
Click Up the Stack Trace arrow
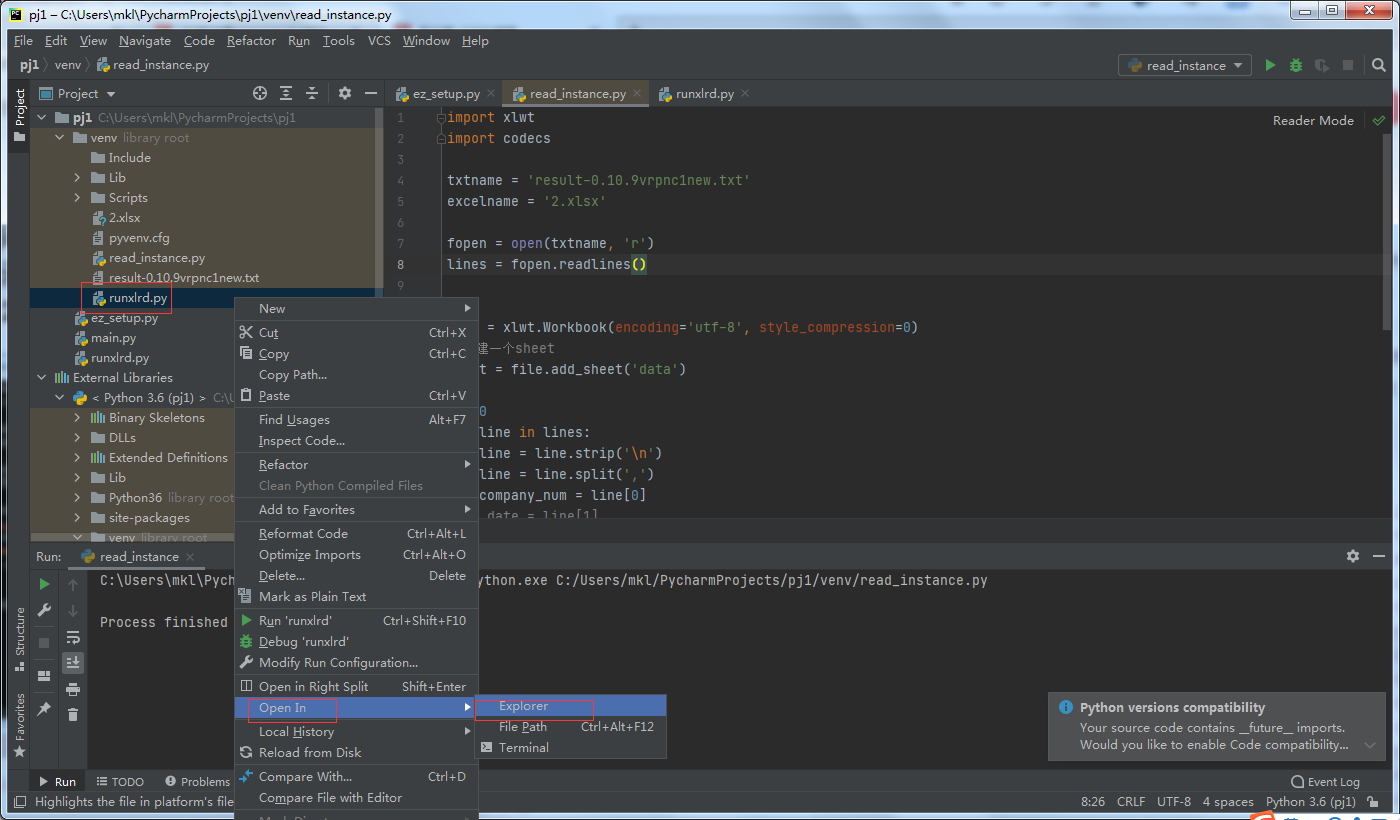coord(73,584)
